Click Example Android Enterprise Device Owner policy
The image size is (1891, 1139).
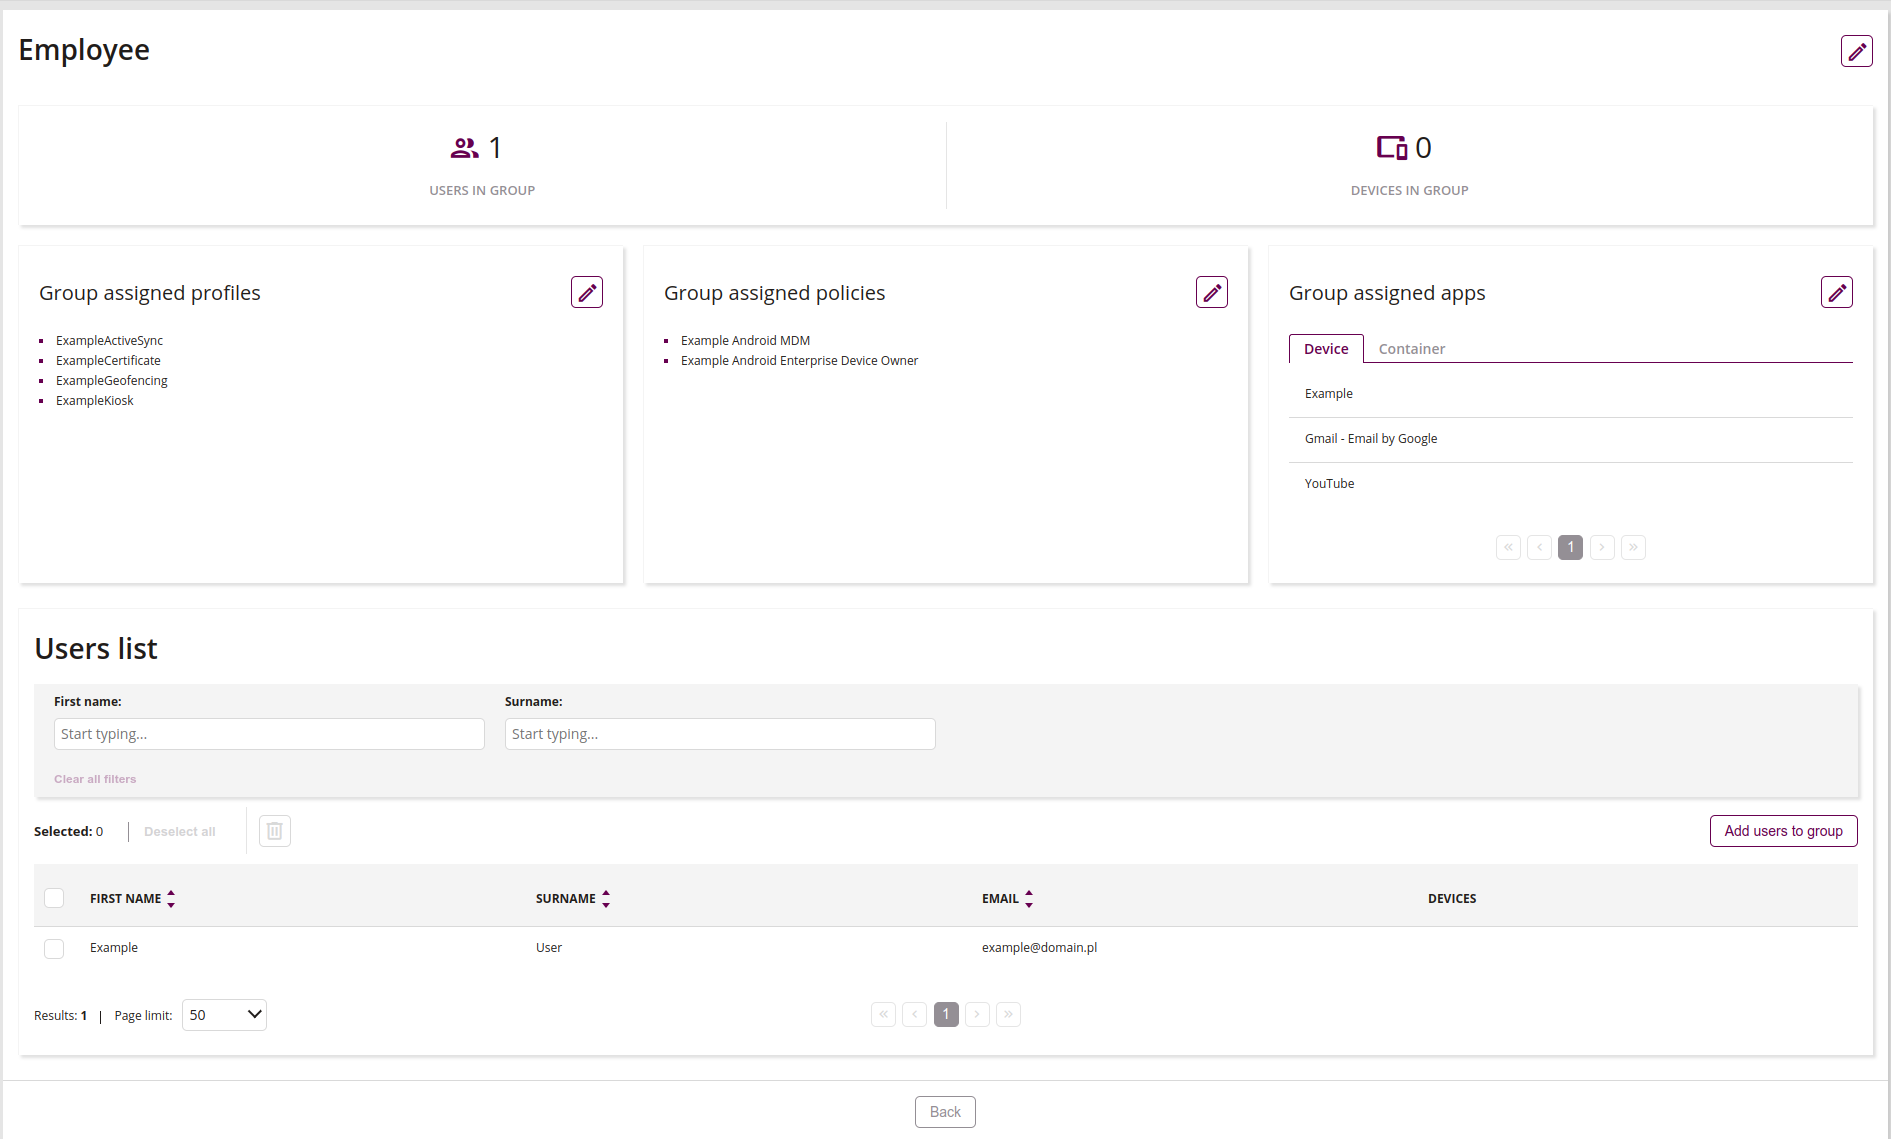pyautogui.click(x=799, y=361)
